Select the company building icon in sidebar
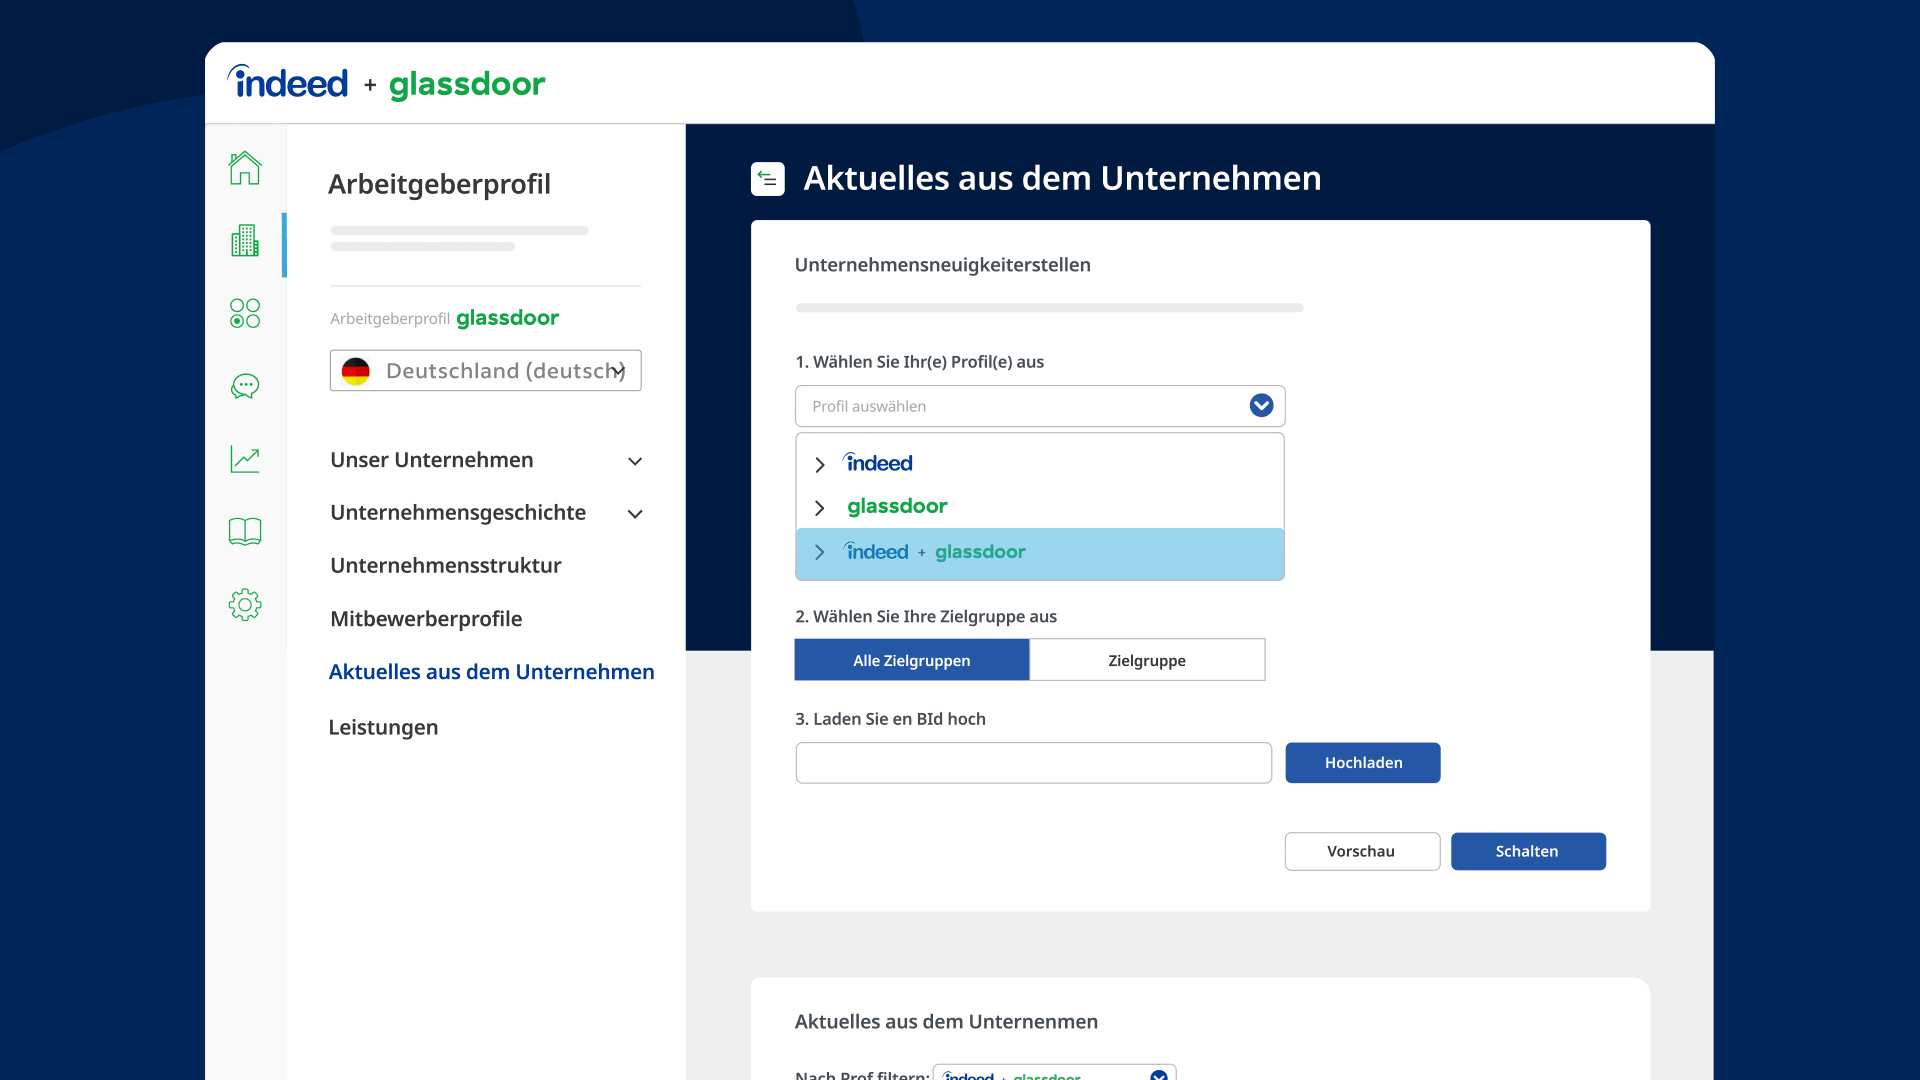This screenshot has width=1920, height=1080. click(245, 241)
